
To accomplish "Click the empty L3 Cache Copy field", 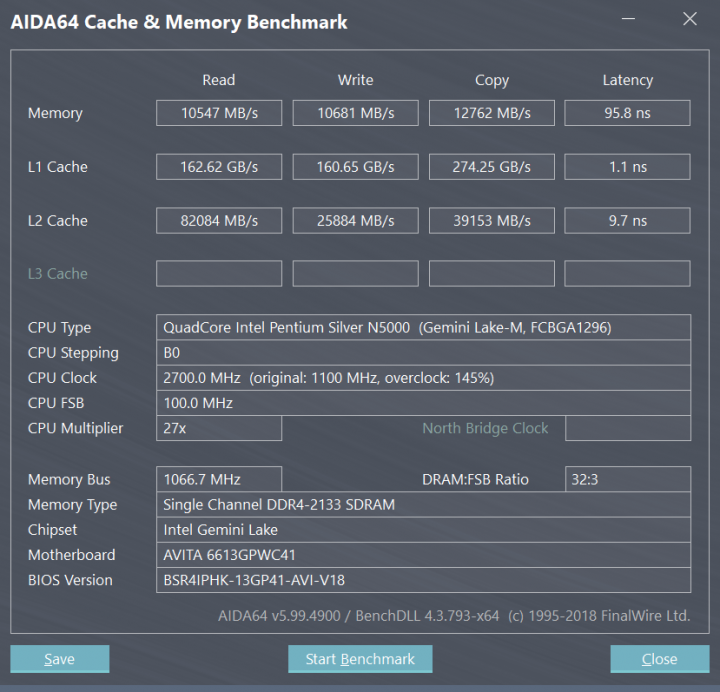I will tap(492, 274).
